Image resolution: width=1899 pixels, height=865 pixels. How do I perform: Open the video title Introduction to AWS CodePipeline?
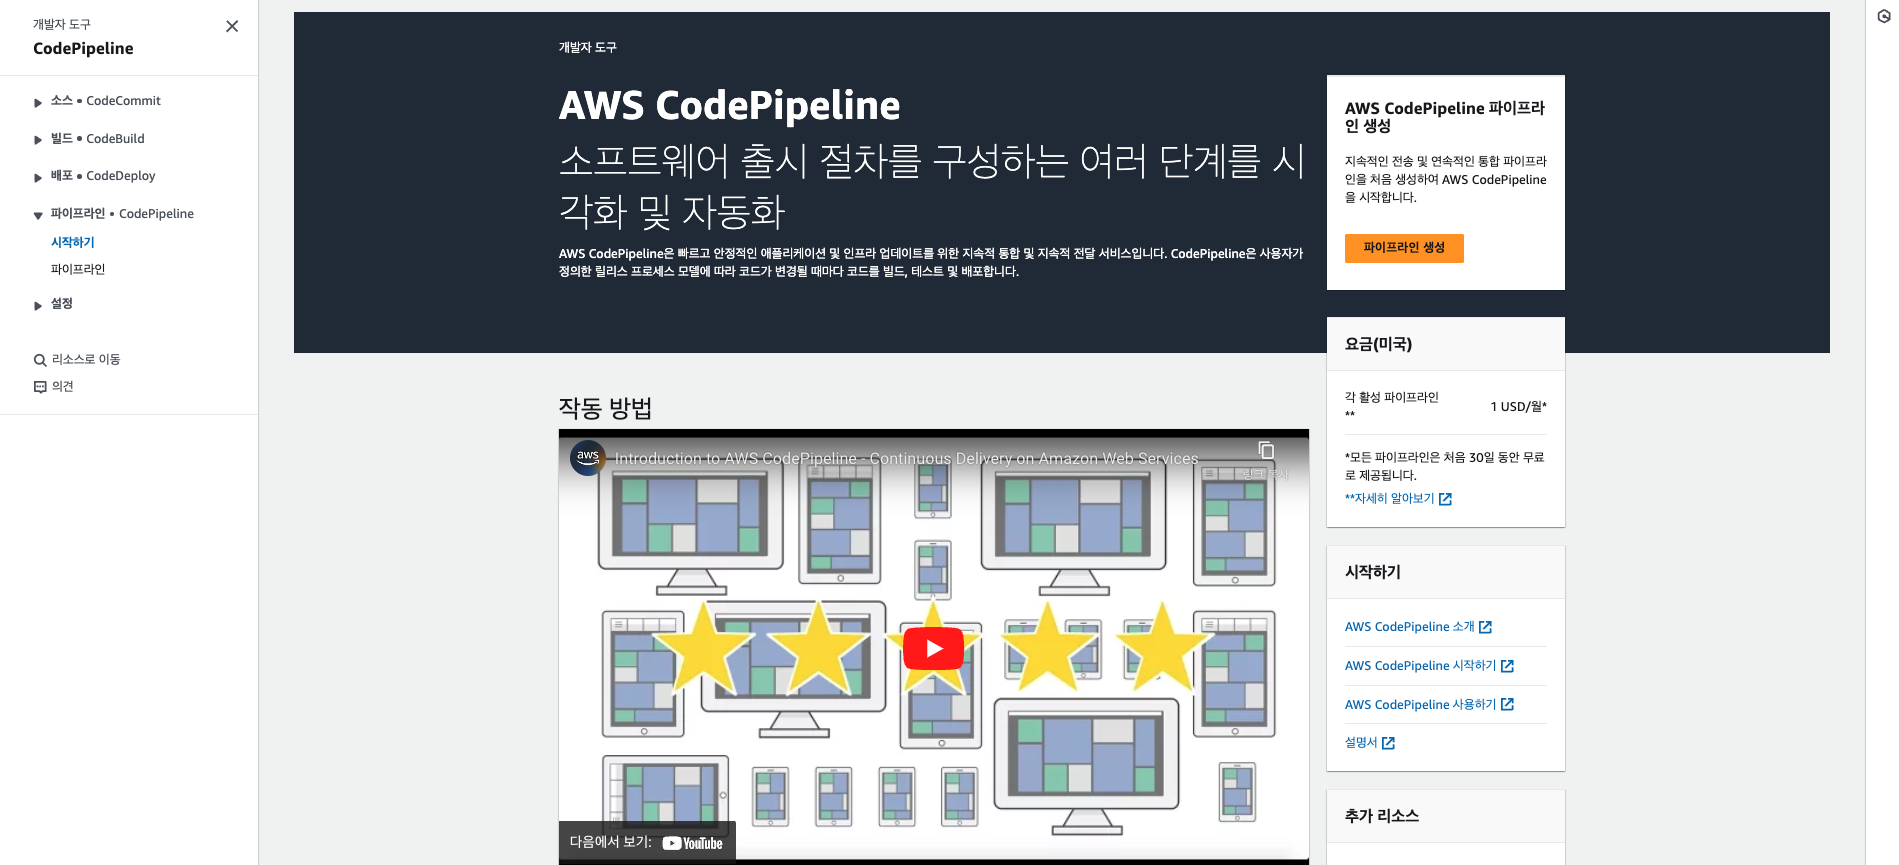[x=906, y=458]
